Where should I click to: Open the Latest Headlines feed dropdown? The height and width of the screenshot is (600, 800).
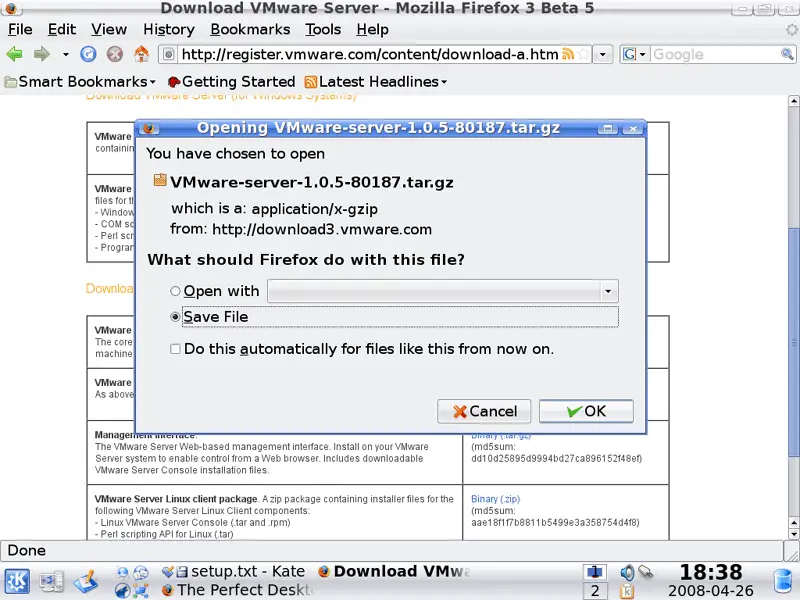[x=376, y=82]
